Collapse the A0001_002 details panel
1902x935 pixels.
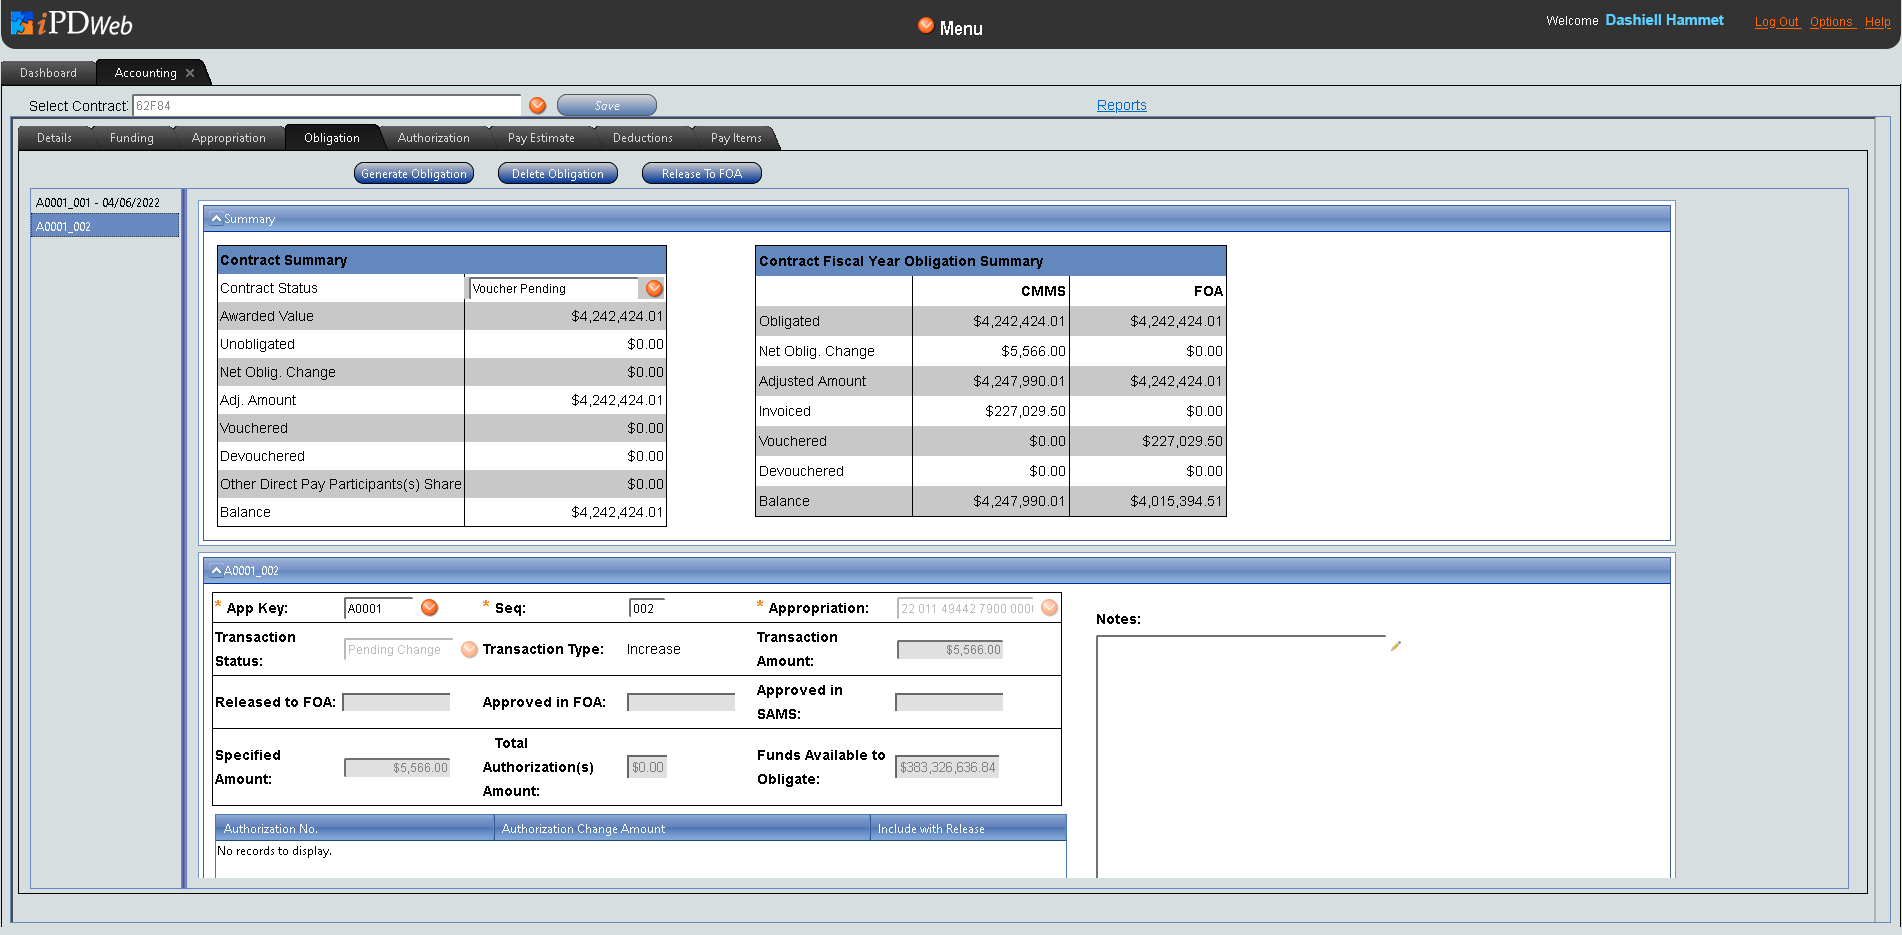tap(216, 571)
